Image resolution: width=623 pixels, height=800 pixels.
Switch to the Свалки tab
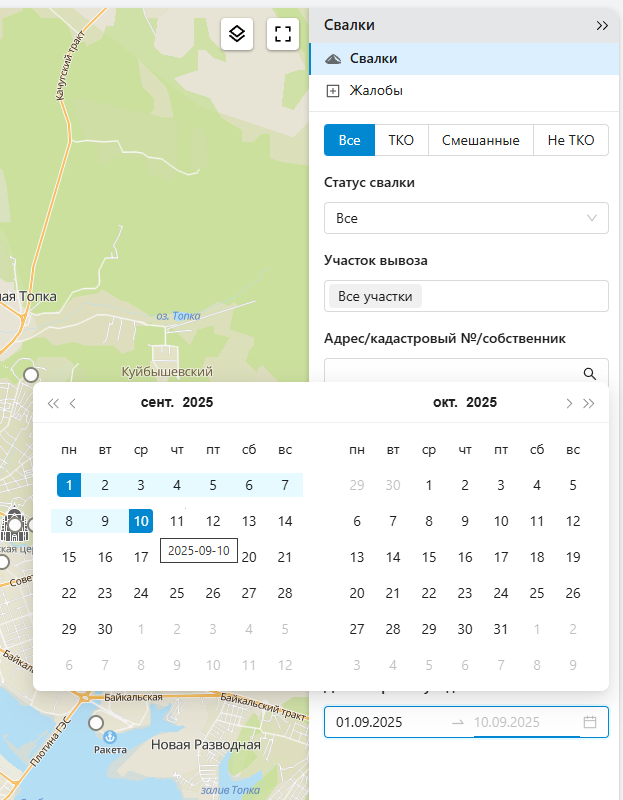373,59
